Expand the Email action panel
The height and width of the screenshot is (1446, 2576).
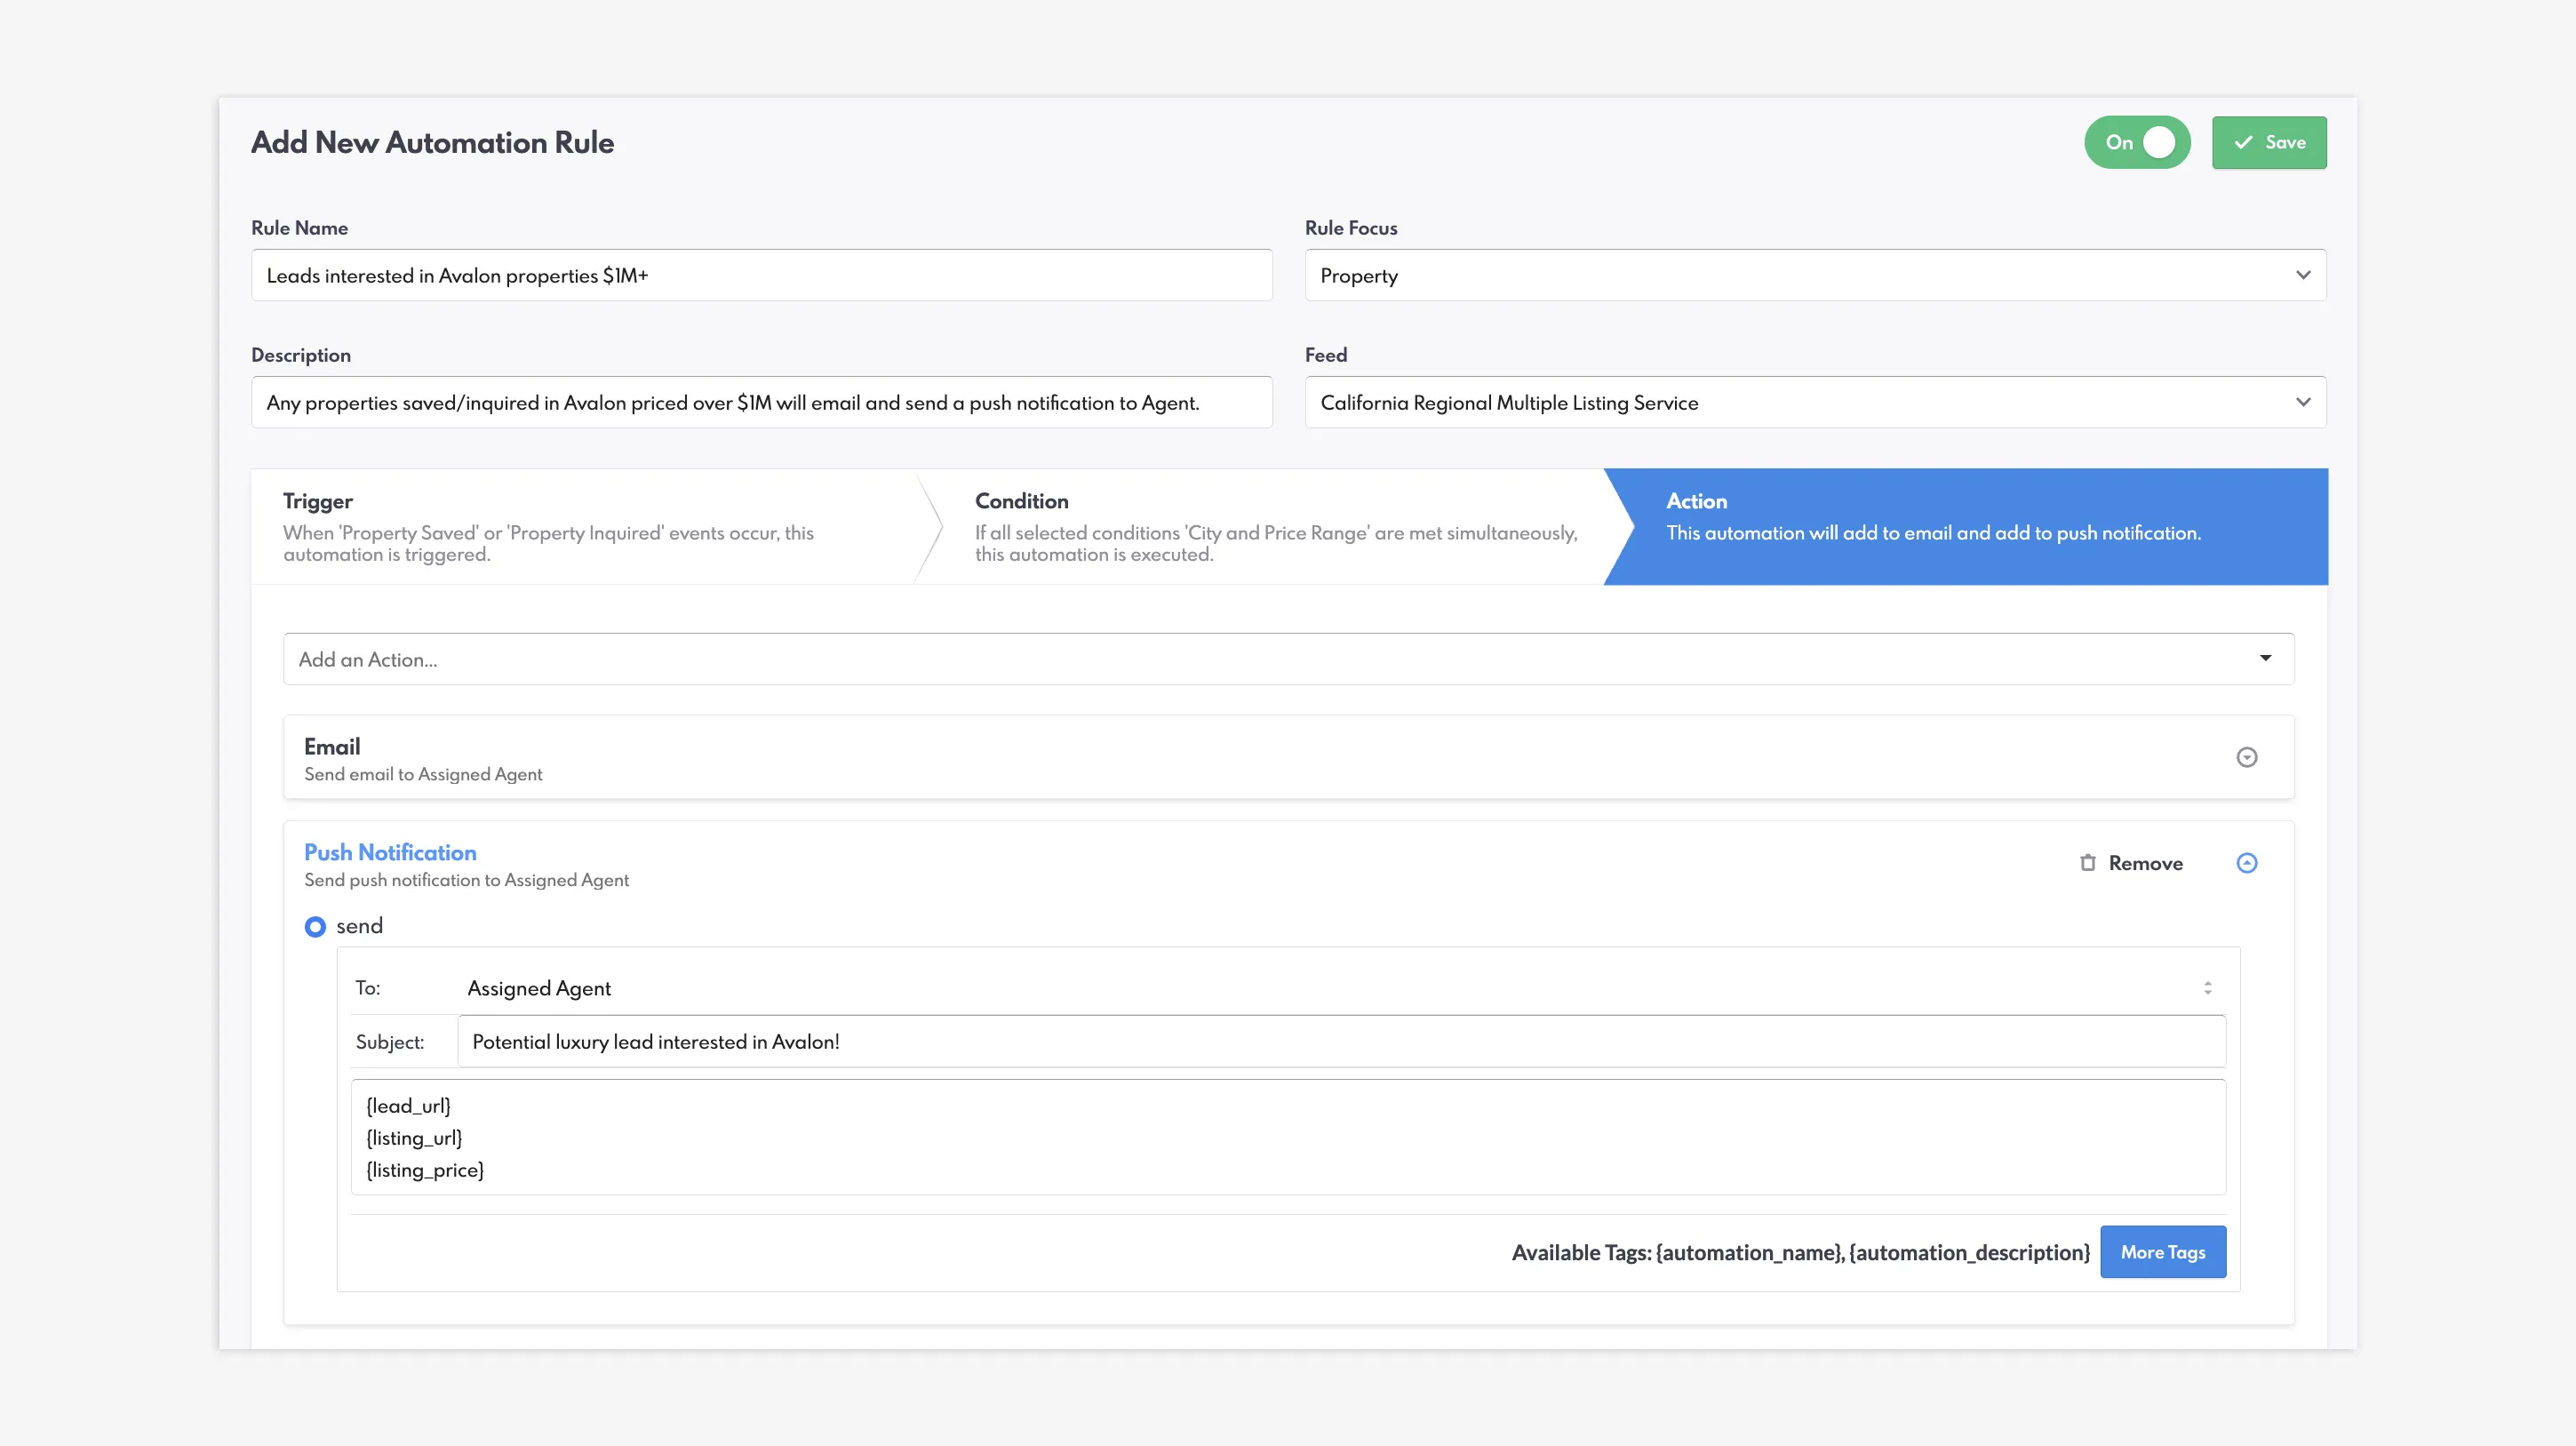click(x=2246, y=757)
